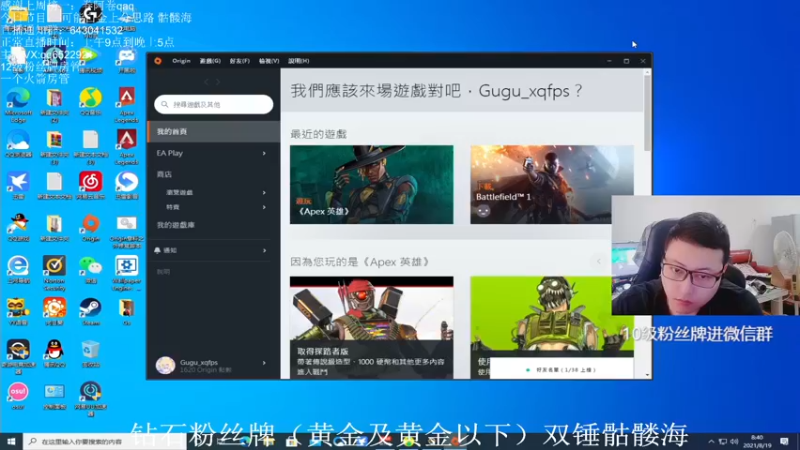Open the QQ penguin desktop icon

[x=54, y=354]
